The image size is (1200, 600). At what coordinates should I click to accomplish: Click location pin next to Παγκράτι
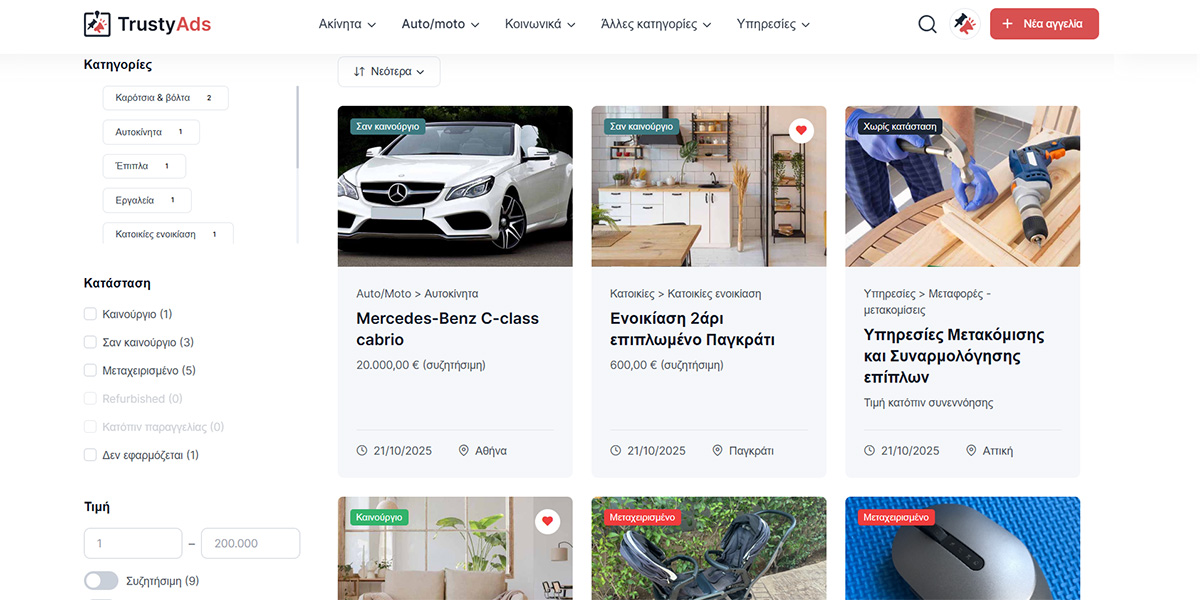pos(717,451)
